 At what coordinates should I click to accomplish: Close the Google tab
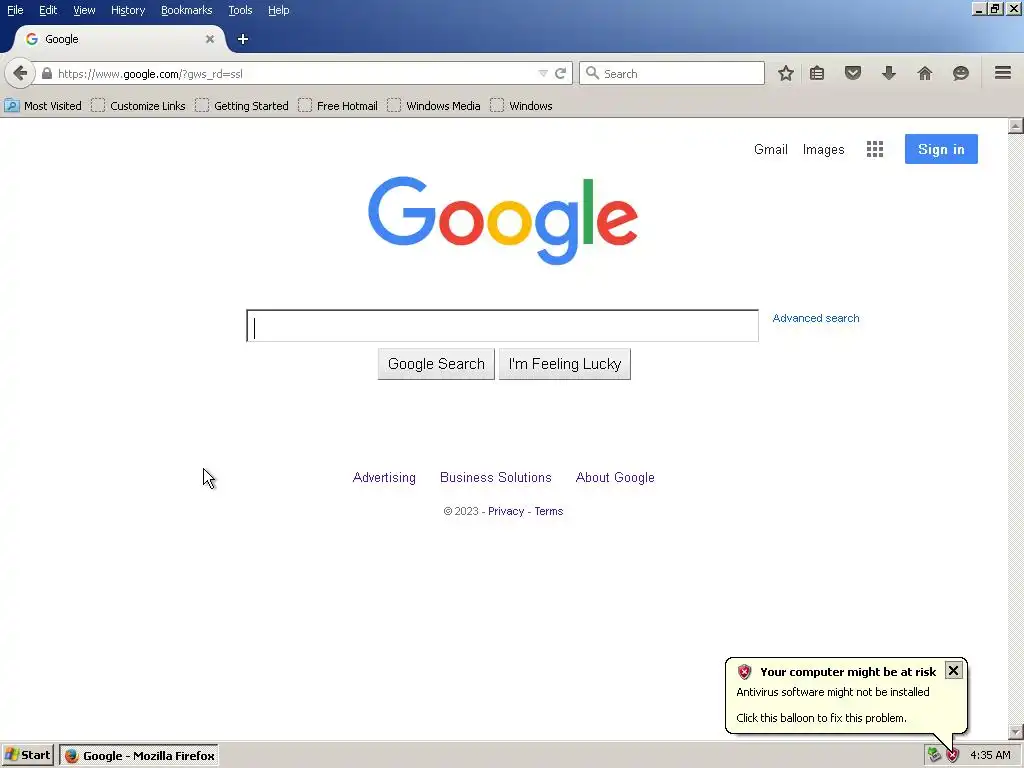pyautogui.click(x=210, y=39)
